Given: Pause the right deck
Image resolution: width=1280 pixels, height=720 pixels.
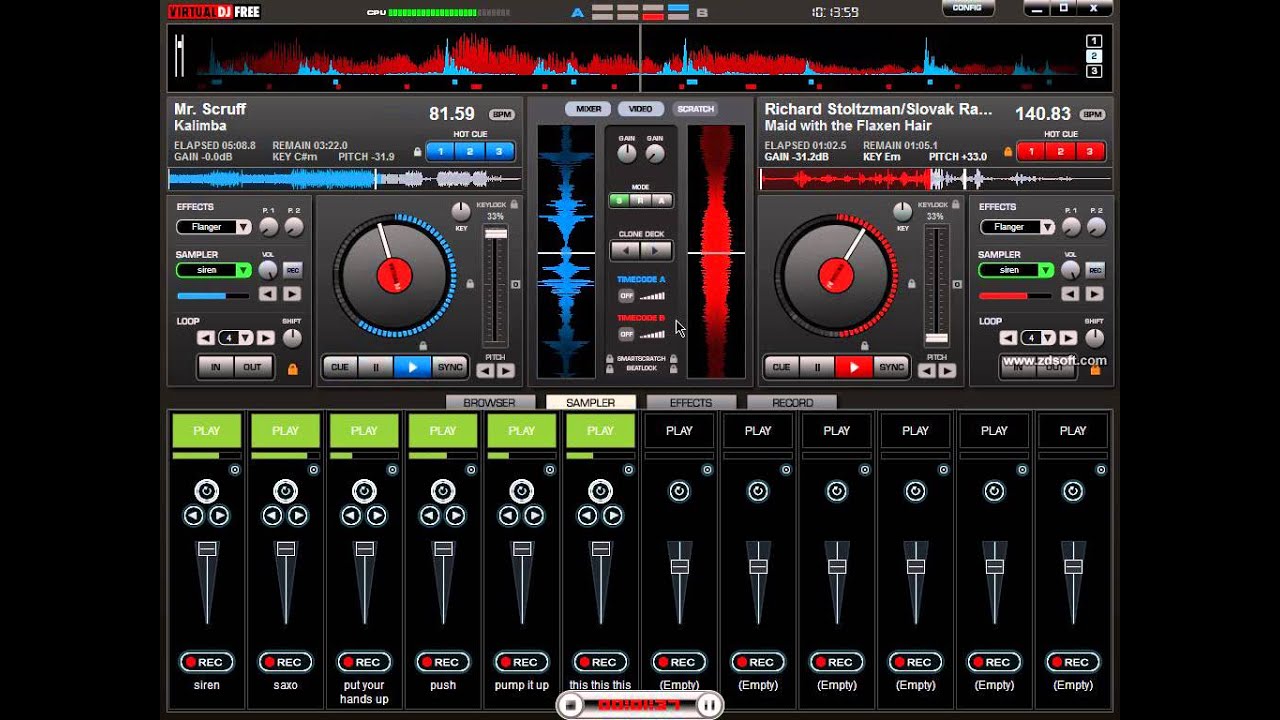Looking at the screenshot, I should (x=817, y=367).
